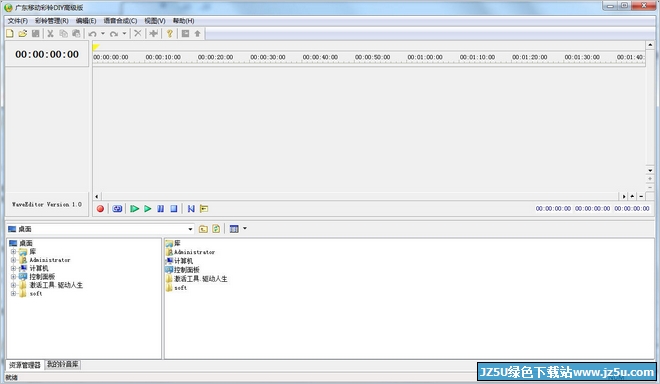Click the trim/crop toolbar icon
This screenshot has width=660, height=384.
154,34
